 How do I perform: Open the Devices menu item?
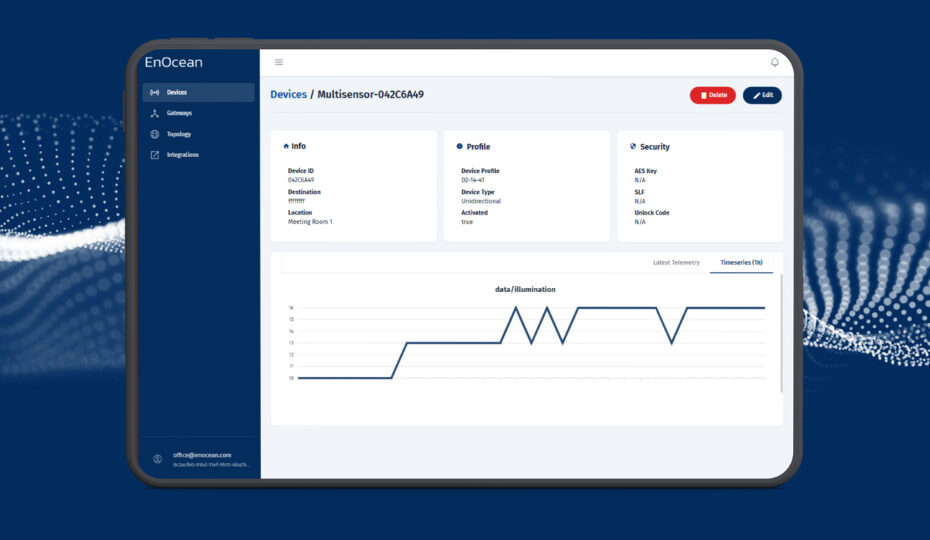pos(198,93)
